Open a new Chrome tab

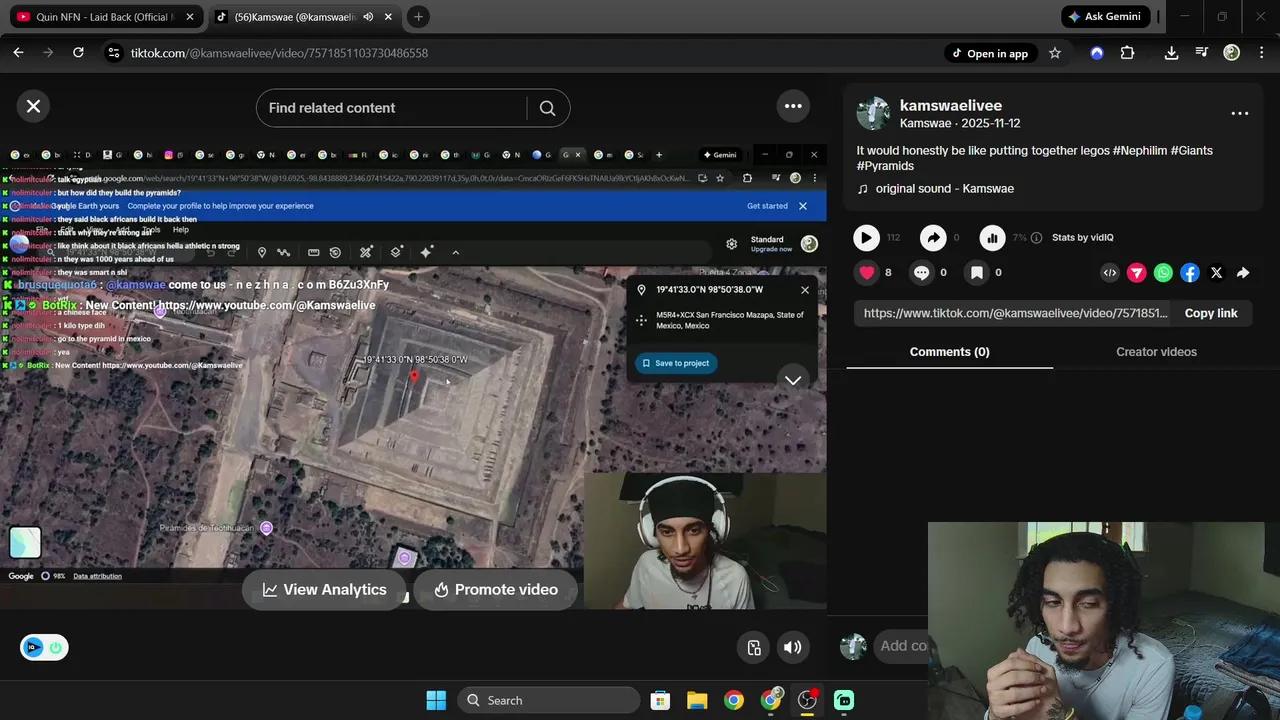(x=418, y=17)
